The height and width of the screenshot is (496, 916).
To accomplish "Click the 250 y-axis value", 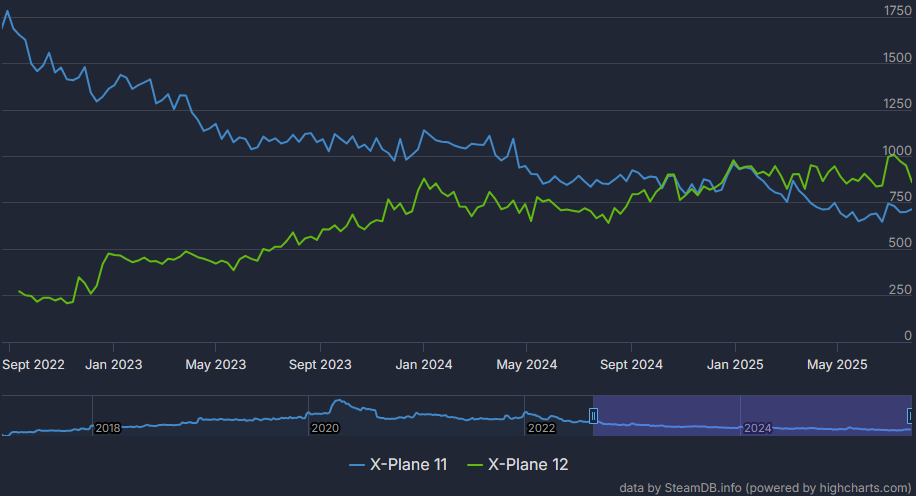I will (900, 289).
